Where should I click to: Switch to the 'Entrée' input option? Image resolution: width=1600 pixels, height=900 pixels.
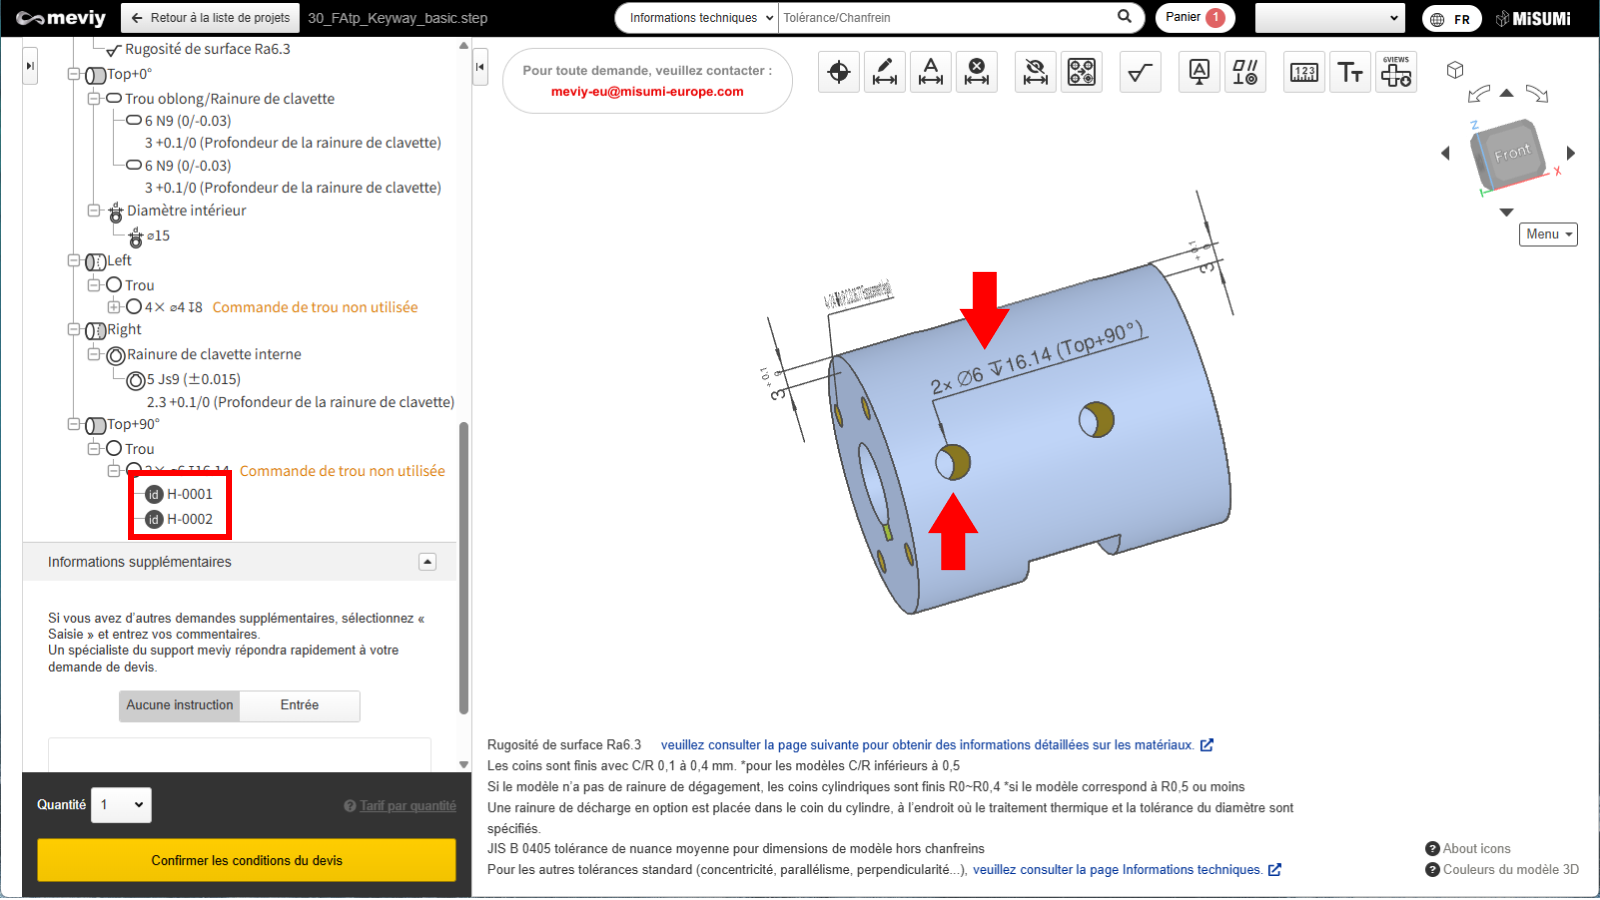(x=300, y=705)
